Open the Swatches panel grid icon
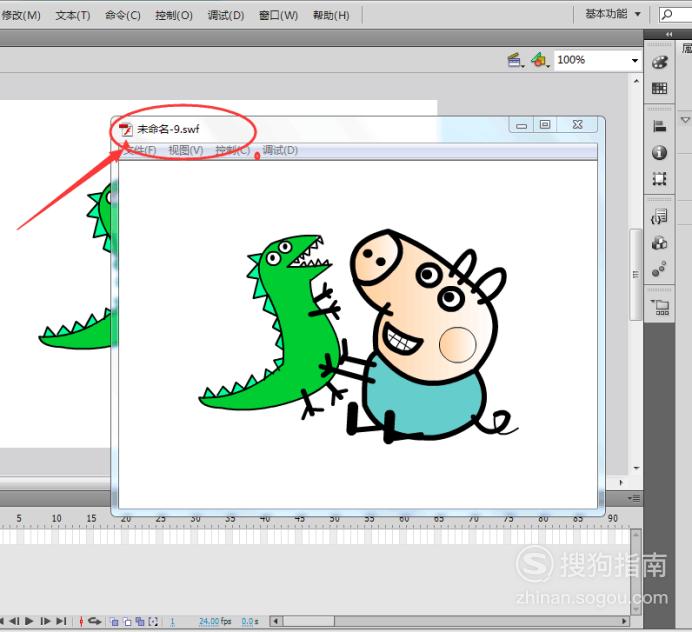Screen dimensions: 692x632 659,88
